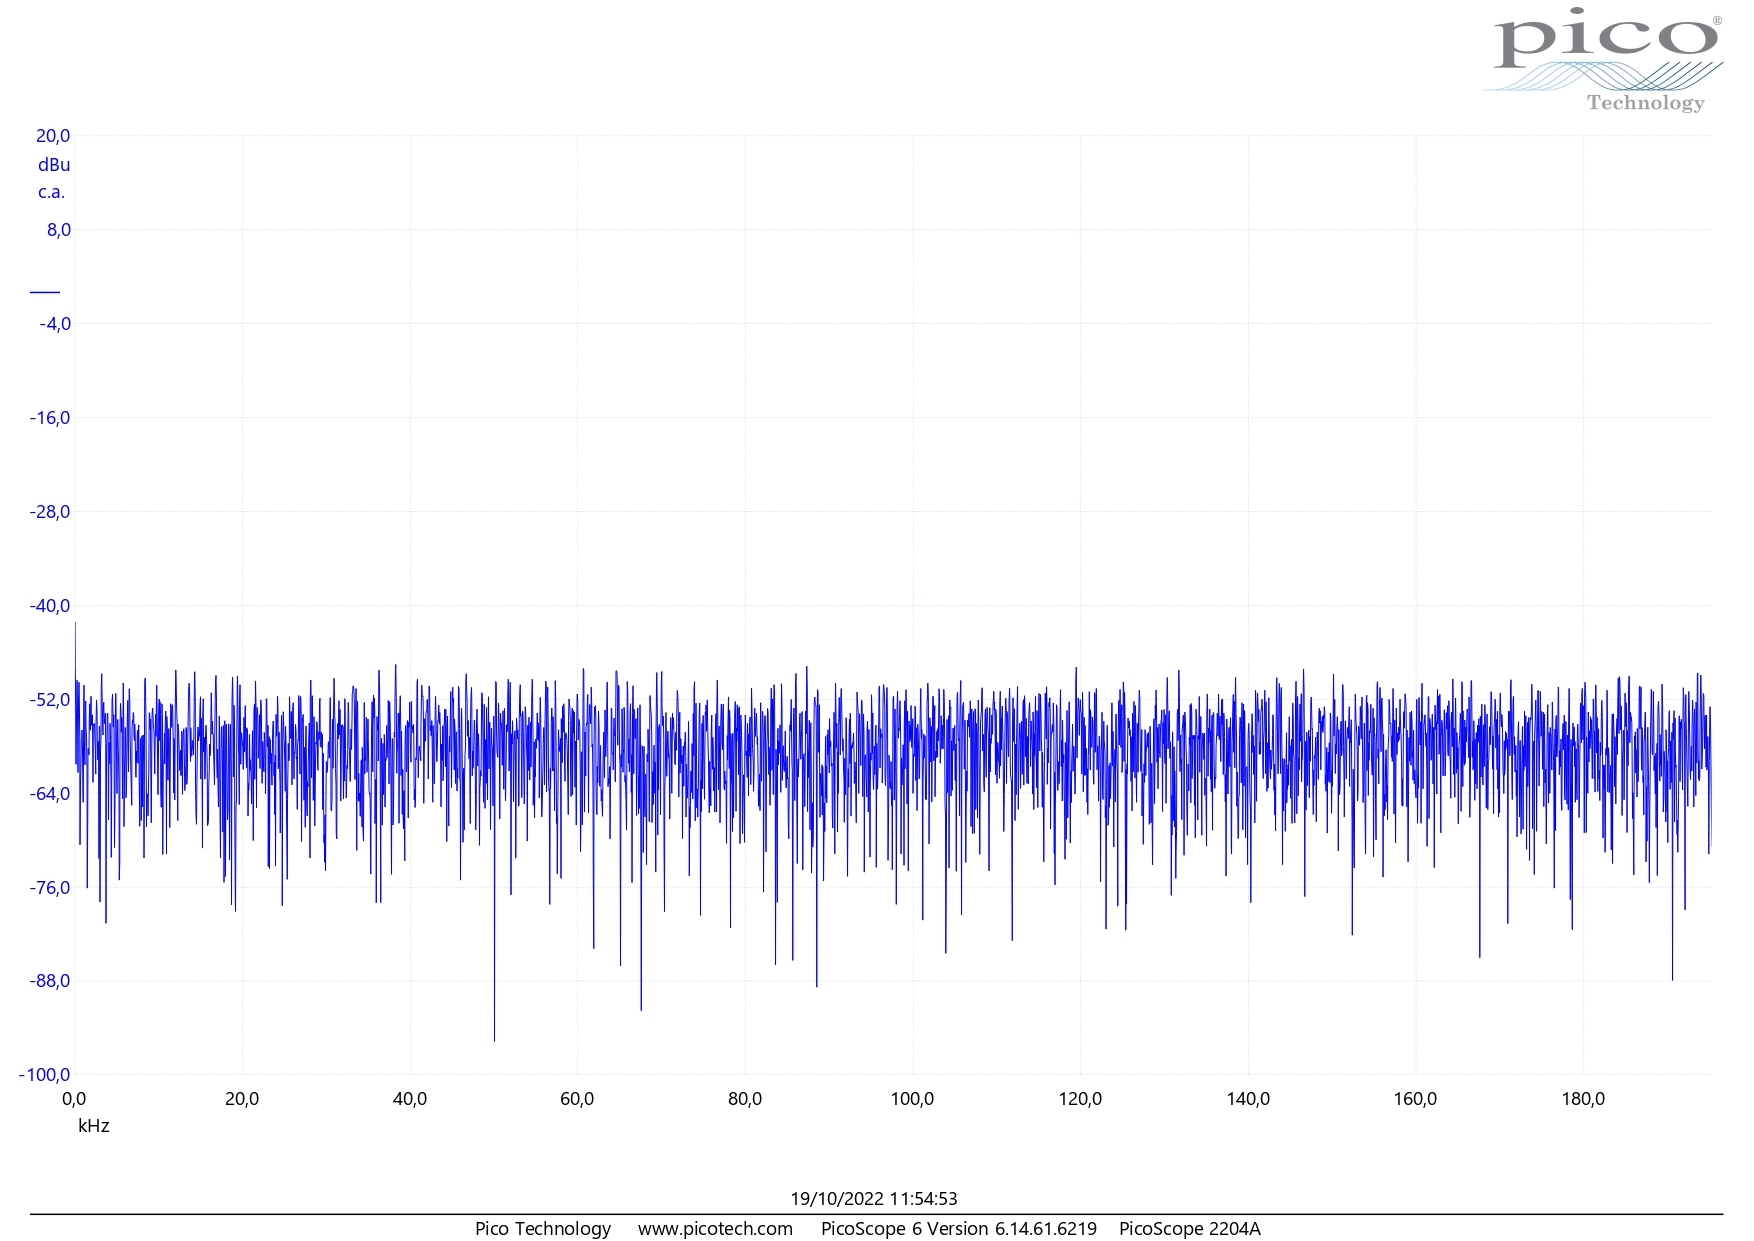Click the 80,0 frequency axis label
Image resolution: width=1754 pixels, height=1241 pixels.
click(x=745, y=1099)
